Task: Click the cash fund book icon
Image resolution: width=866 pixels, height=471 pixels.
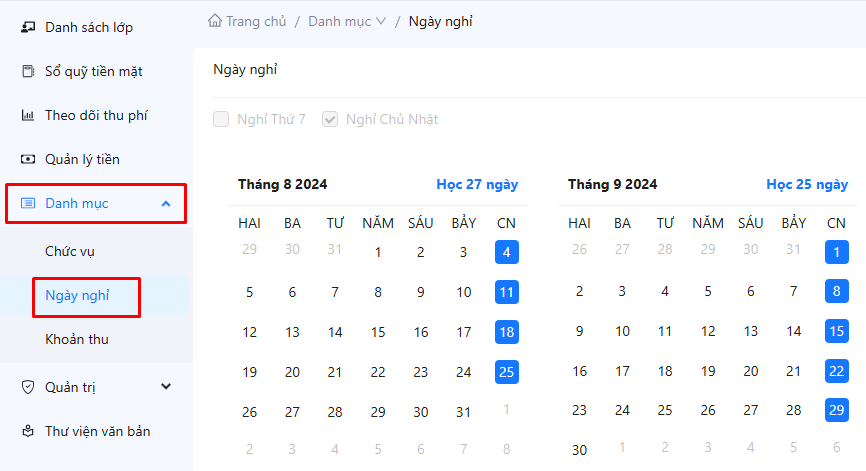Action: coord(28,71)
